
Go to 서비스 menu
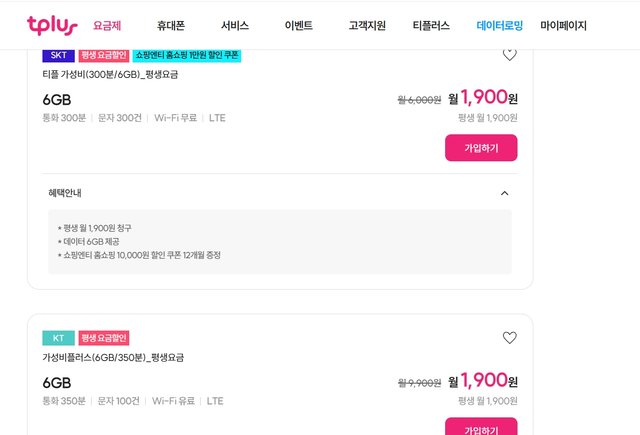click(x=235, y=26)
